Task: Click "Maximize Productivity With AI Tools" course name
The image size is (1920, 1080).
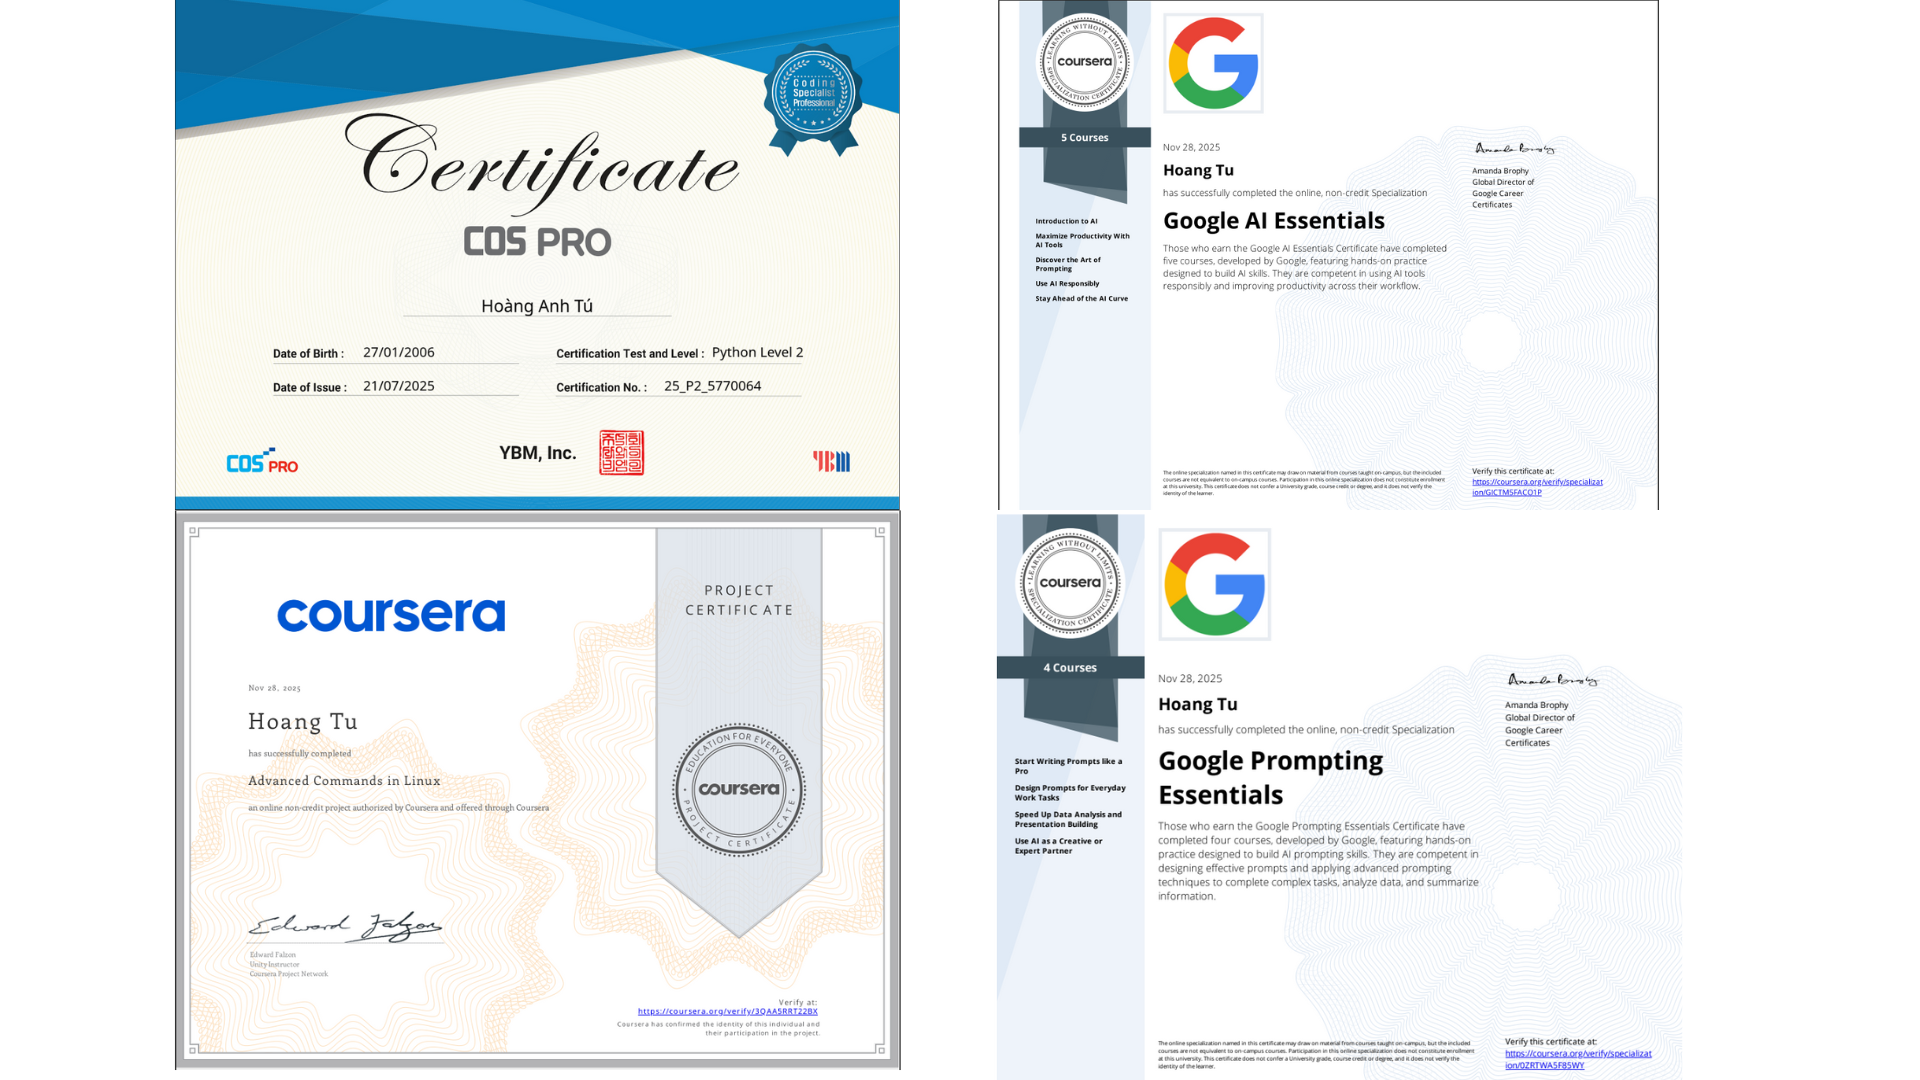Action: [x=1082, y=240]
